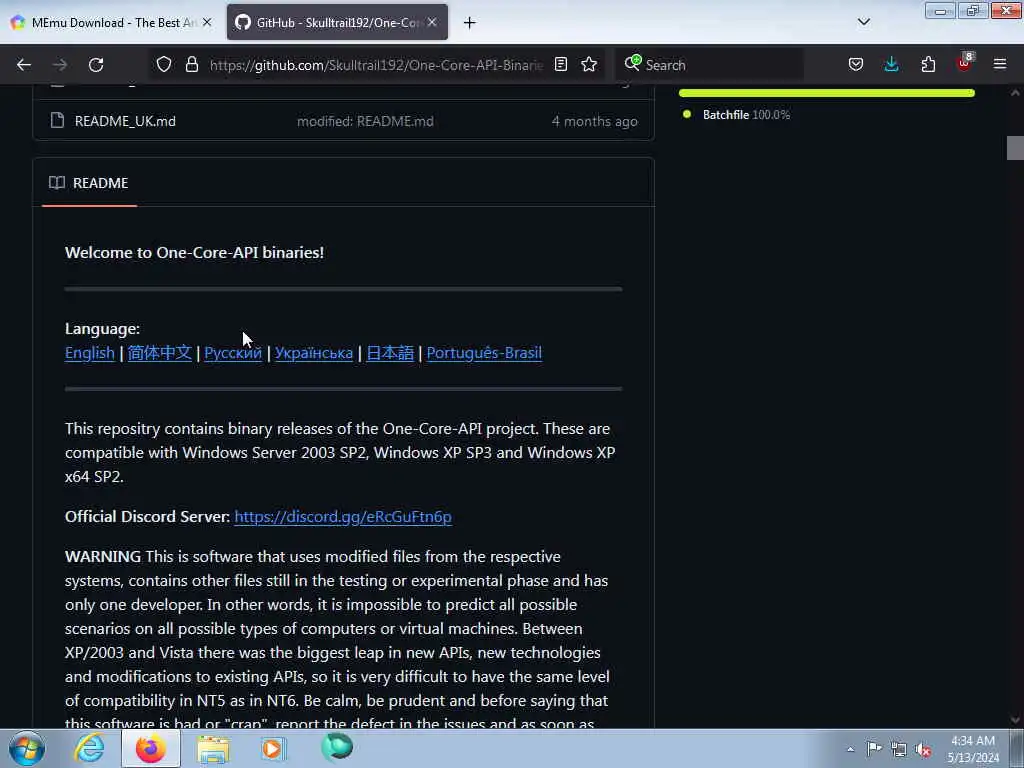Open the English language link
The height and width of the screenshot is (768, 1024).
pos(89,353)
